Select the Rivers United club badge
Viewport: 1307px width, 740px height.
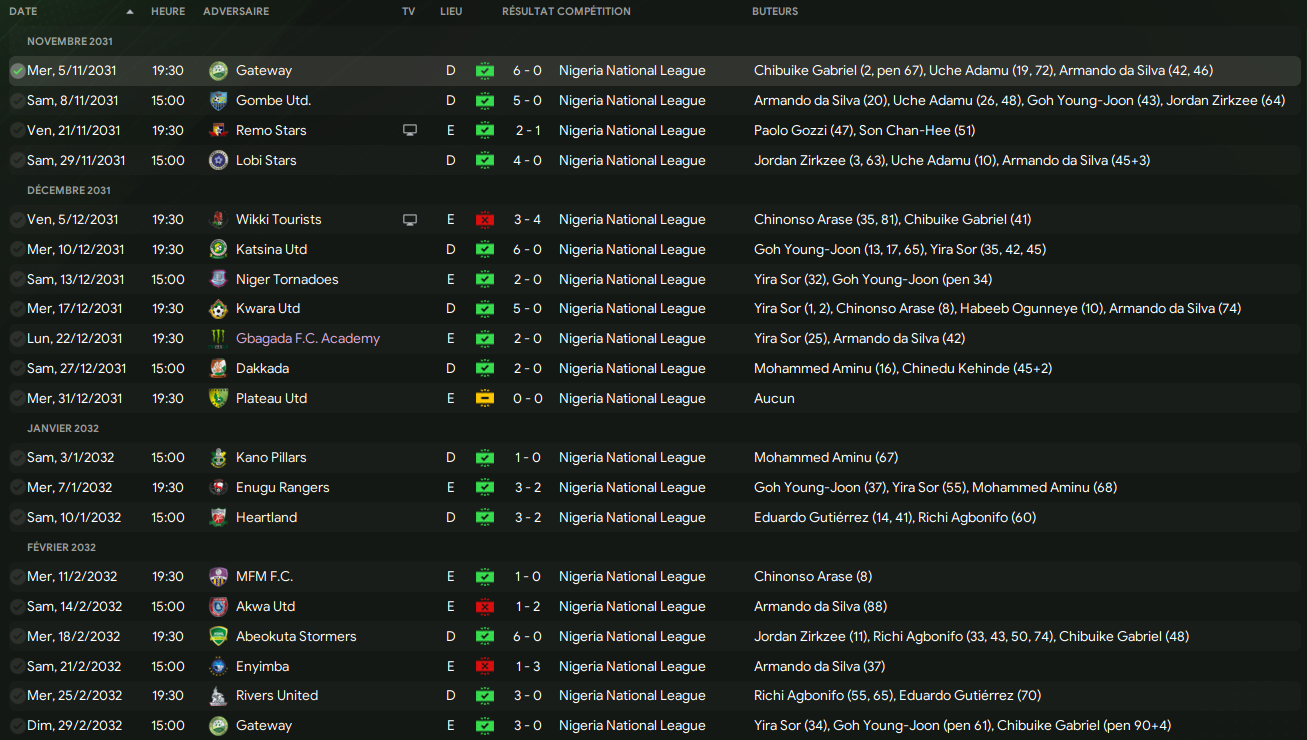218,695
